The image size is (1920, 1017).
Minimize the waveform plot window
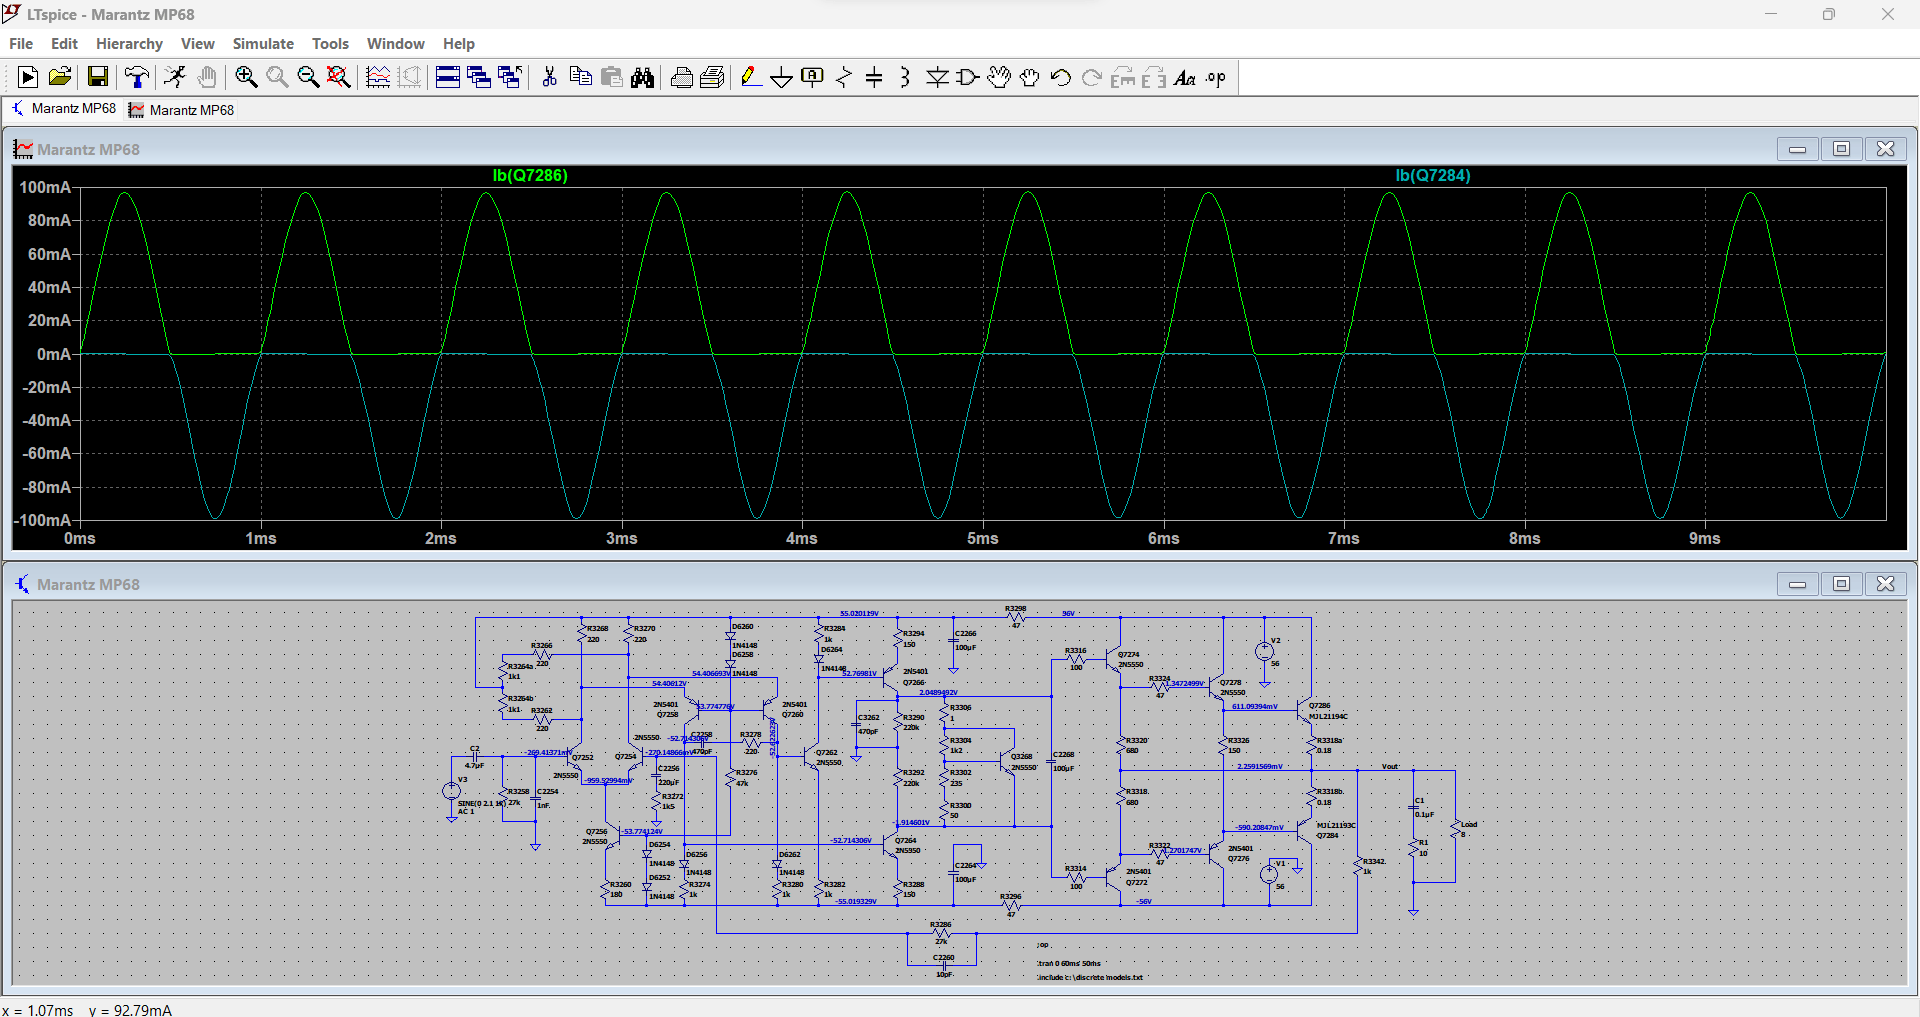coord(1797,149)
